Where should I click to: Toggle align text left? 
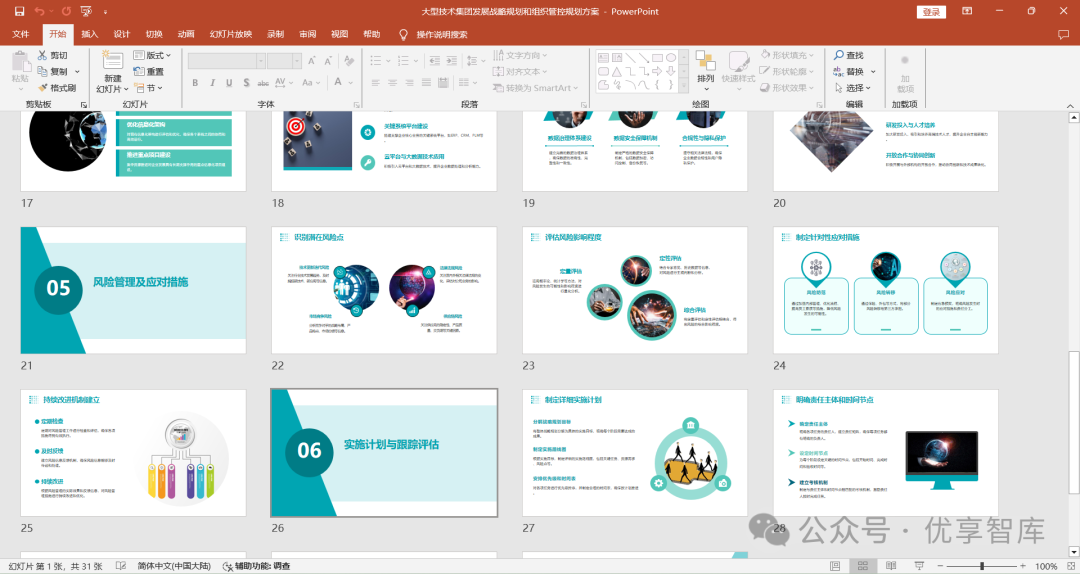(376, 83)
